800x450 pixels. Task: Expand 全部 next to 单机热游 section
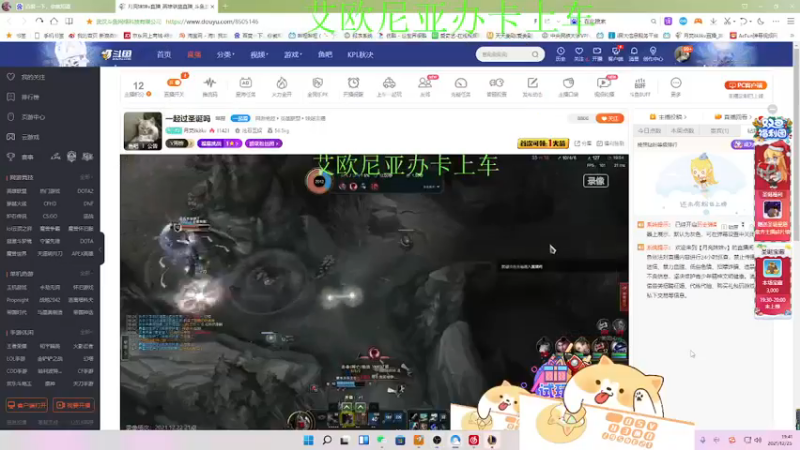86,273
